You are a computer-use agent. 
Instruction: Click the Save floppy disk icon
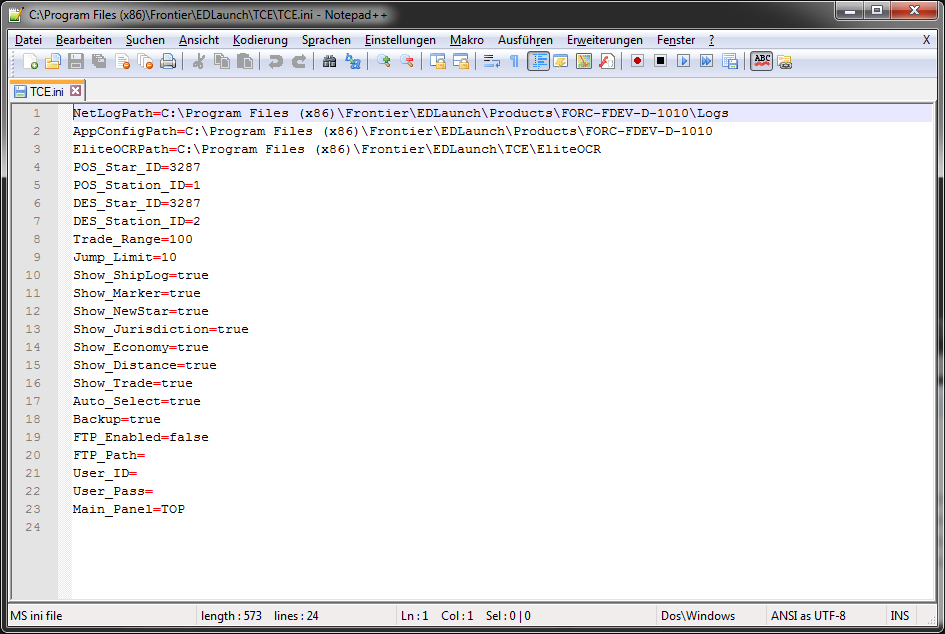coord(76,61)
